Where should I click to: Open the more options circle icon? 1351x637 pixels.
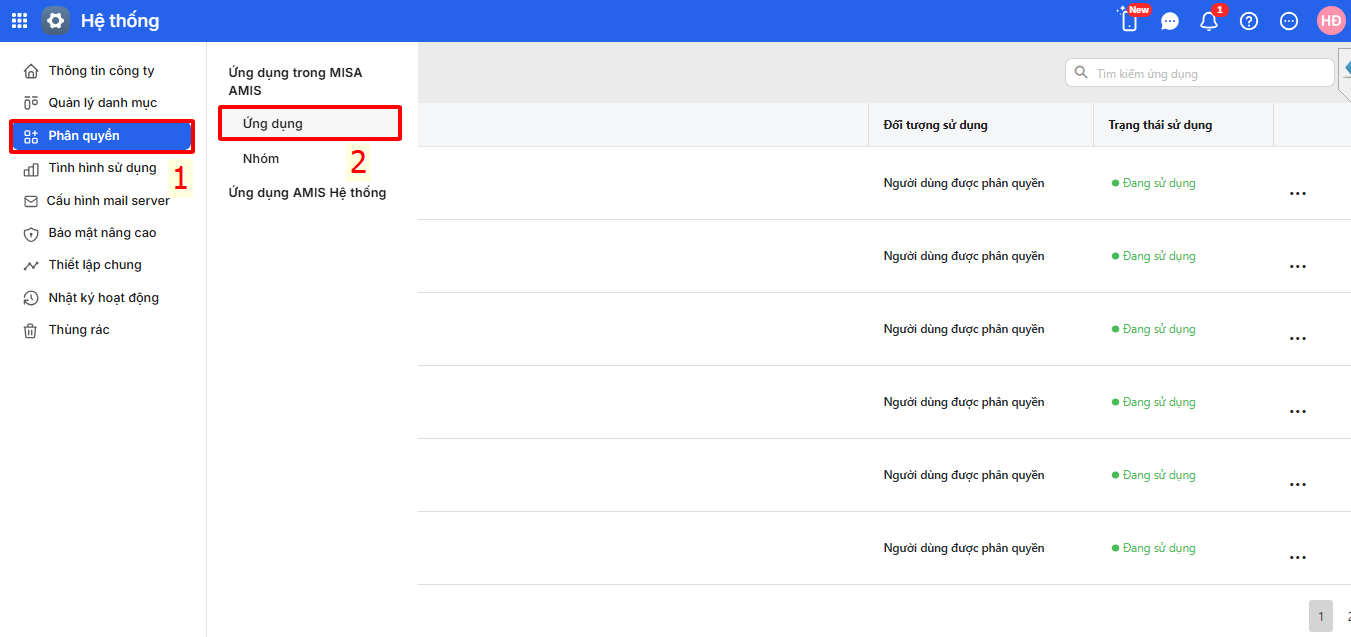(1289, 21)
